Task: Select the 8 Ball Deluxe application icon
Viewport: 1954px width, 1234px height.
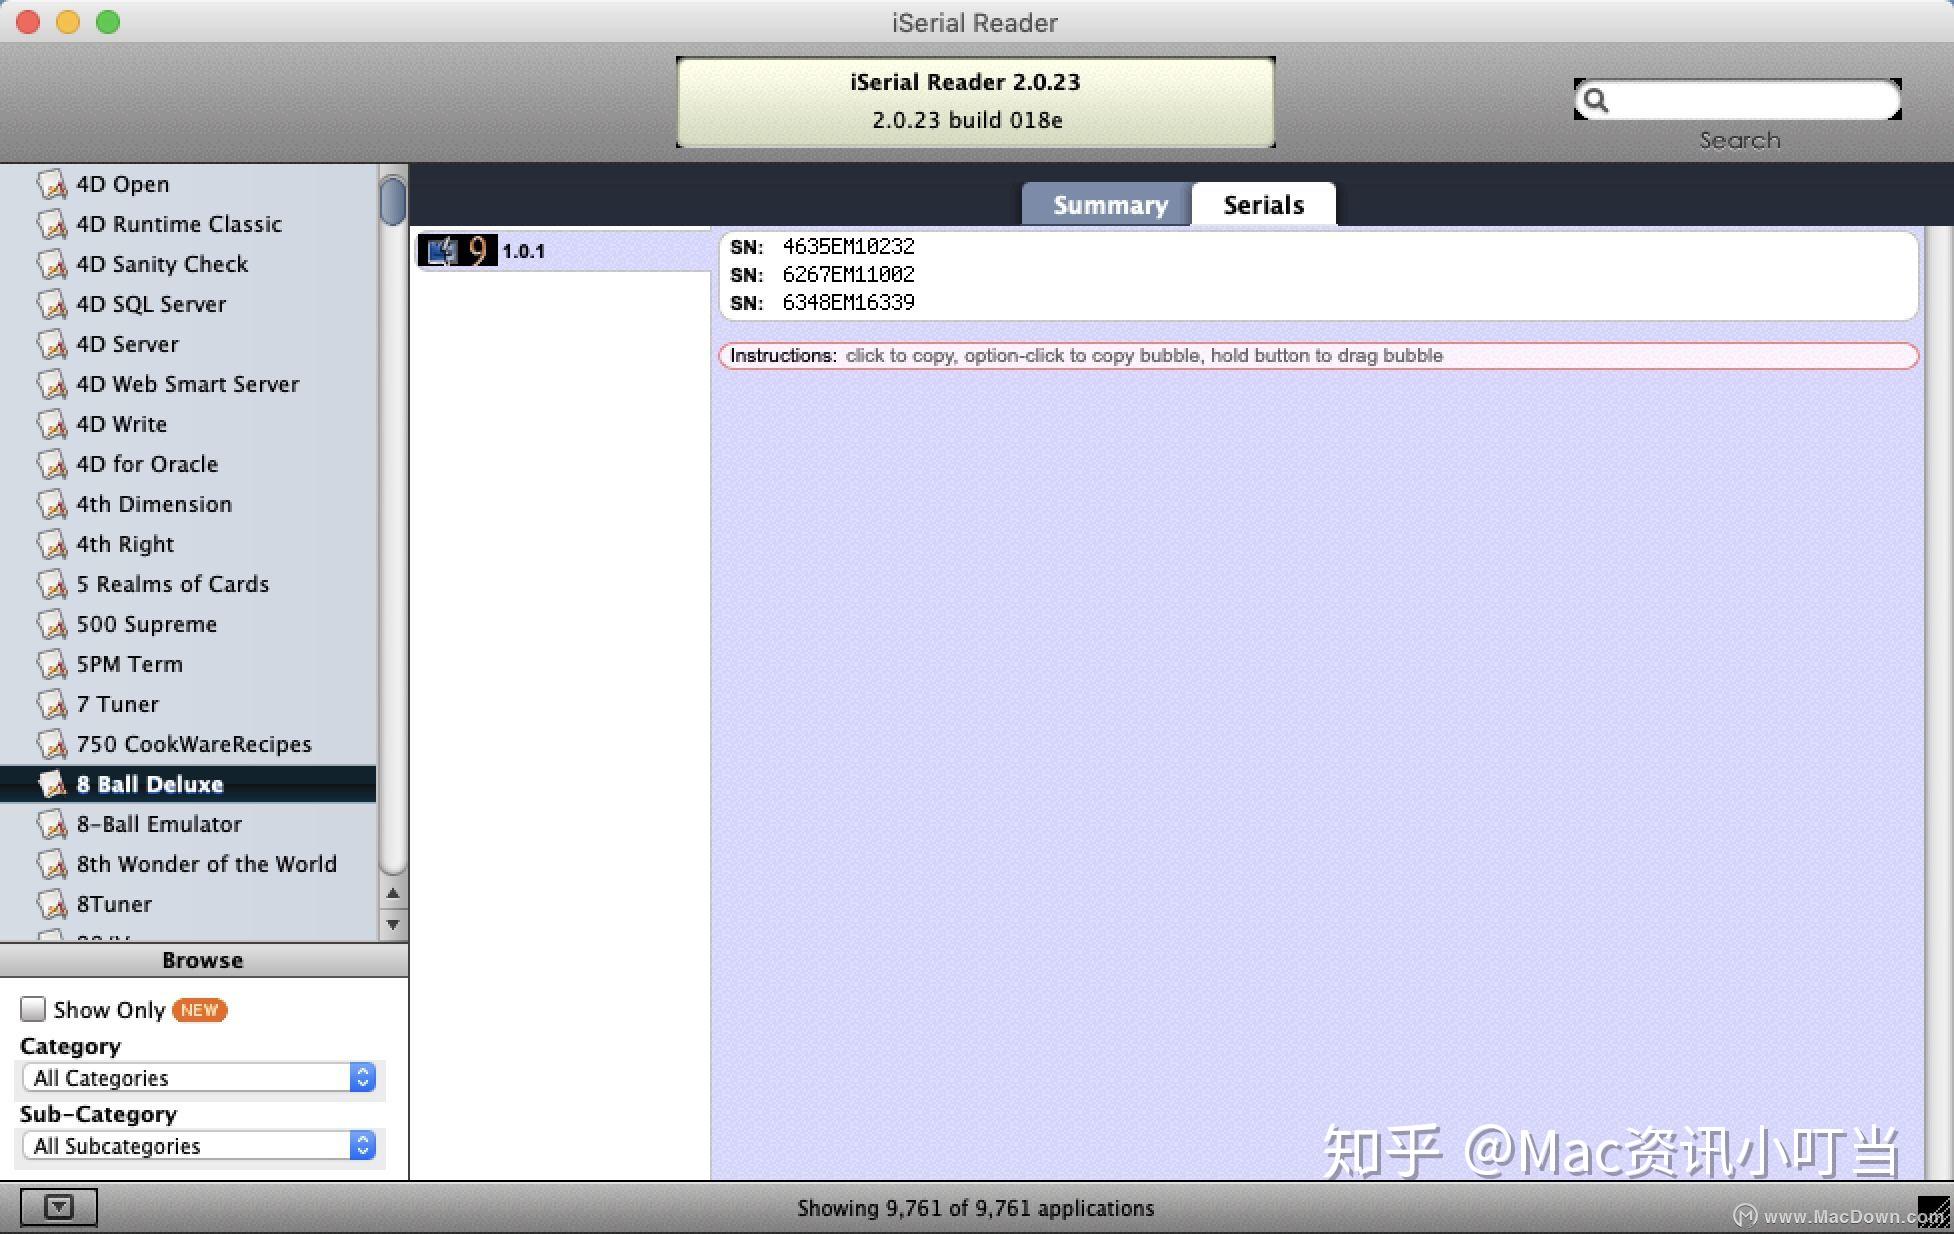Action: (x=52, y=784)
